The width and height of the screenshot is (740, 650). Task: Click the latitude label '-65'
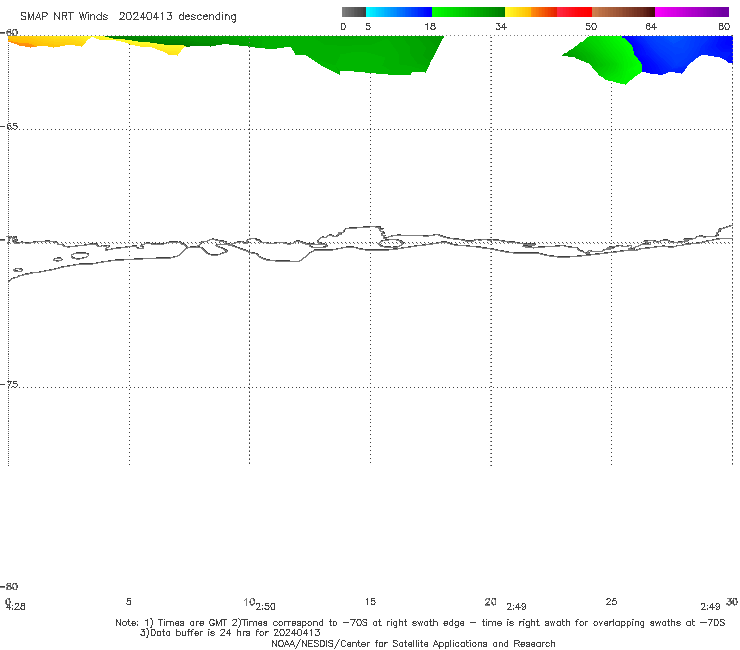[9, 126]
